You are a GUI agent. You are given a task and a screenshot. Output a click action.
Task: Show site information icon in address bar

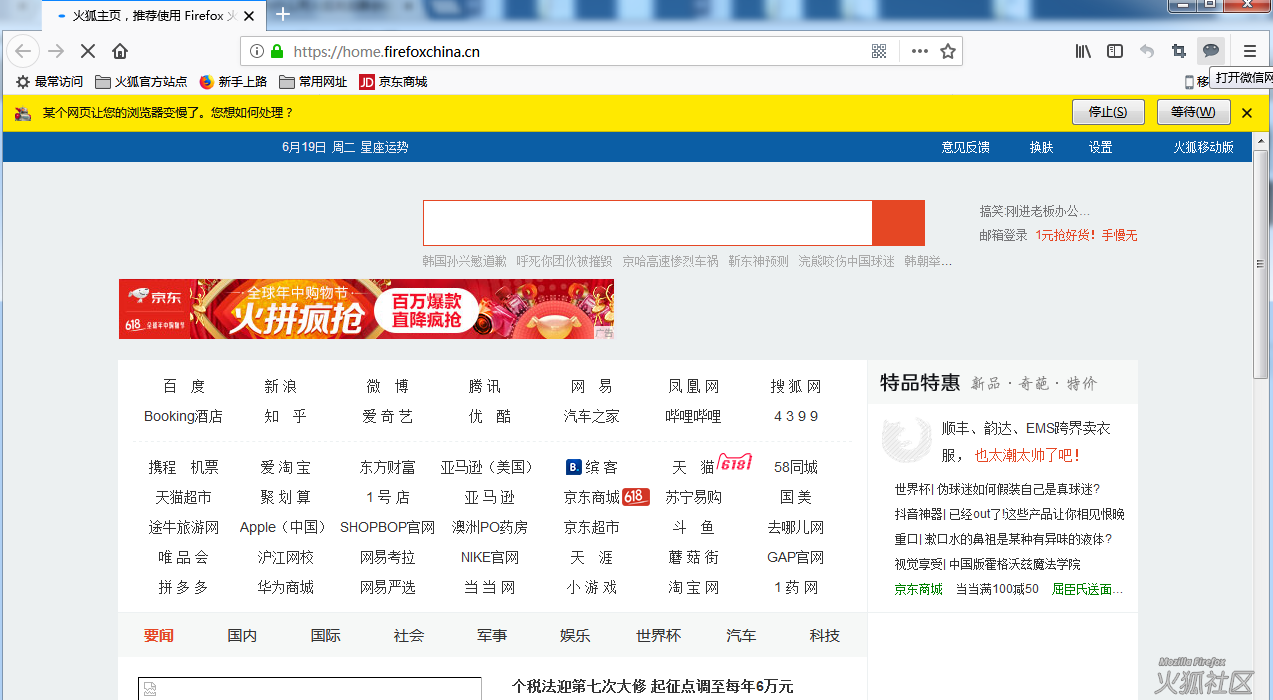click(x=257, y=51)
